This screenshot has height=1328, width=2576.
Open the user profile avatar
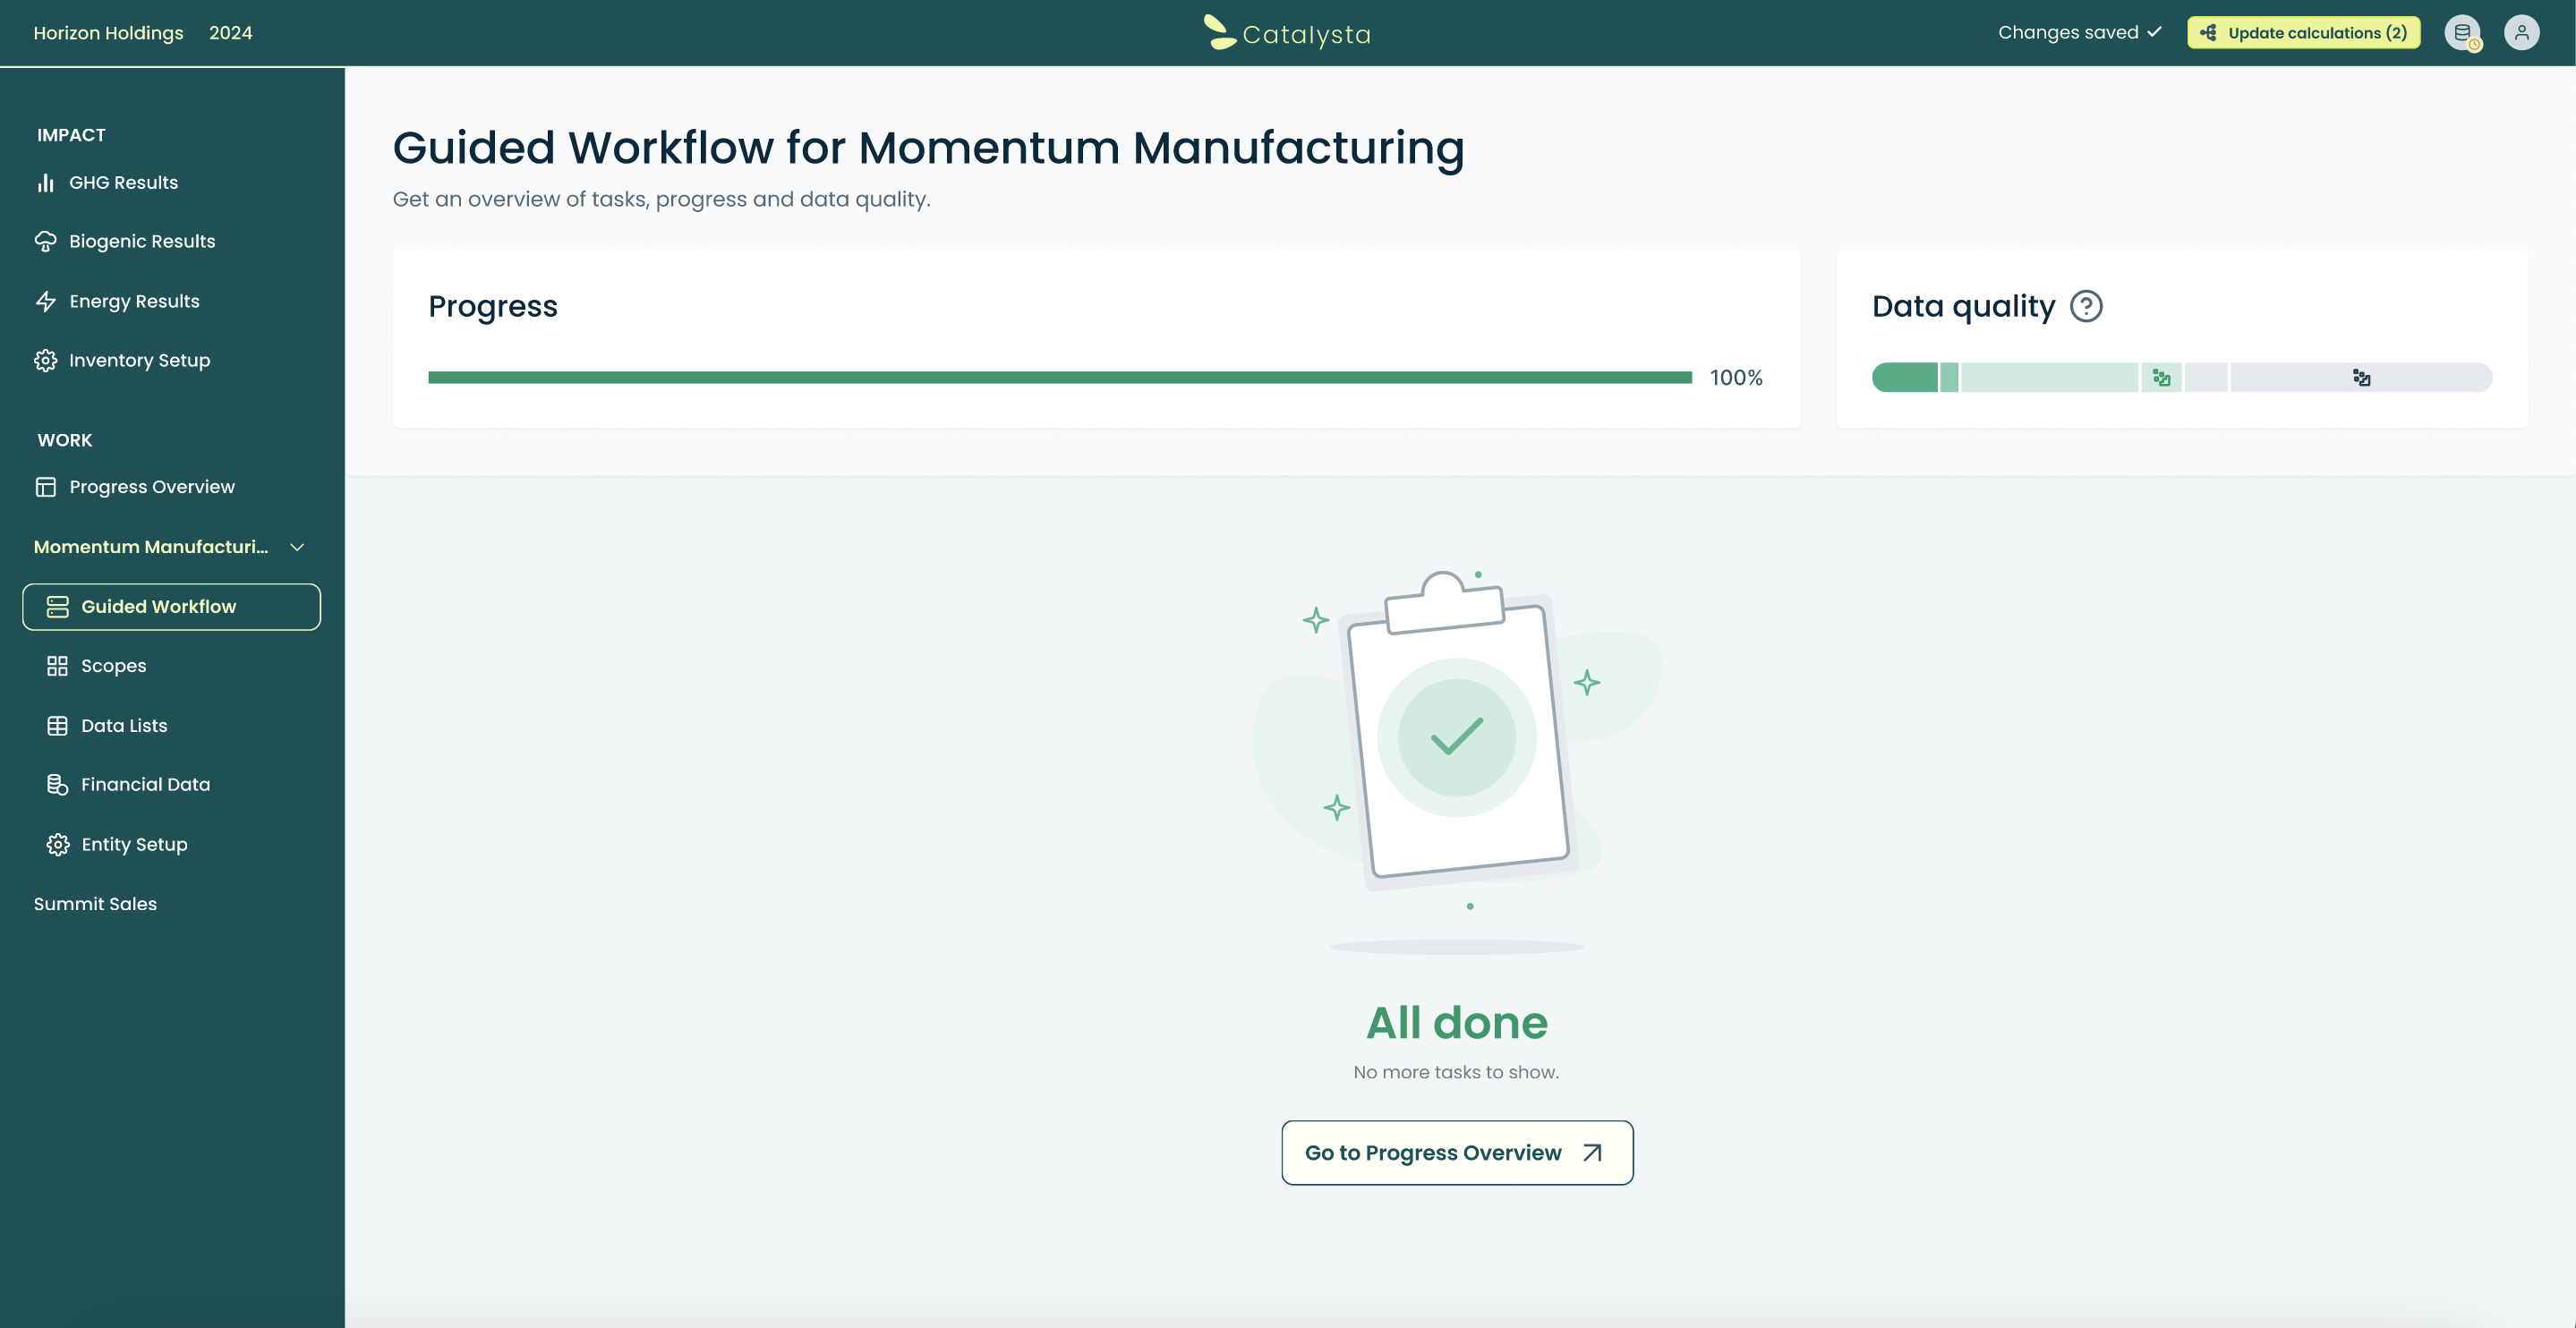[x=2521, y=33]
